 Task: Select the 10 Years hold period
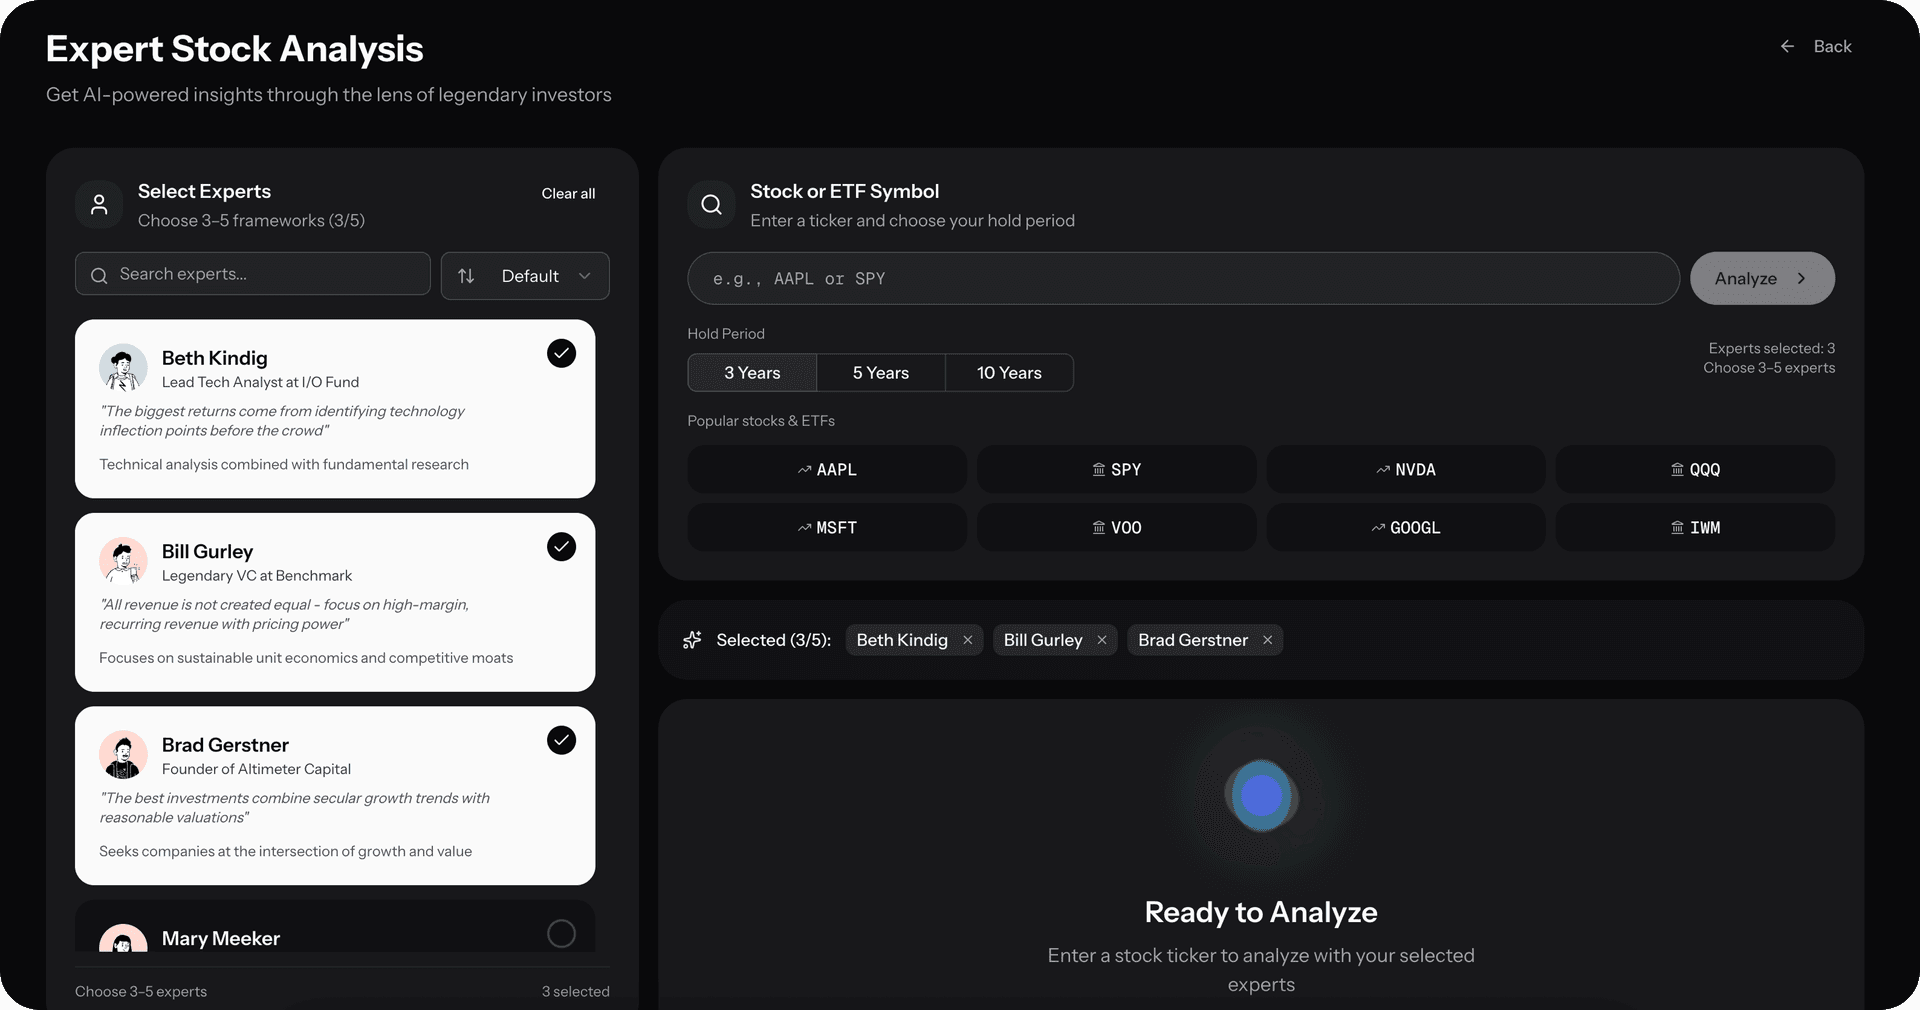pos(1008,373)
